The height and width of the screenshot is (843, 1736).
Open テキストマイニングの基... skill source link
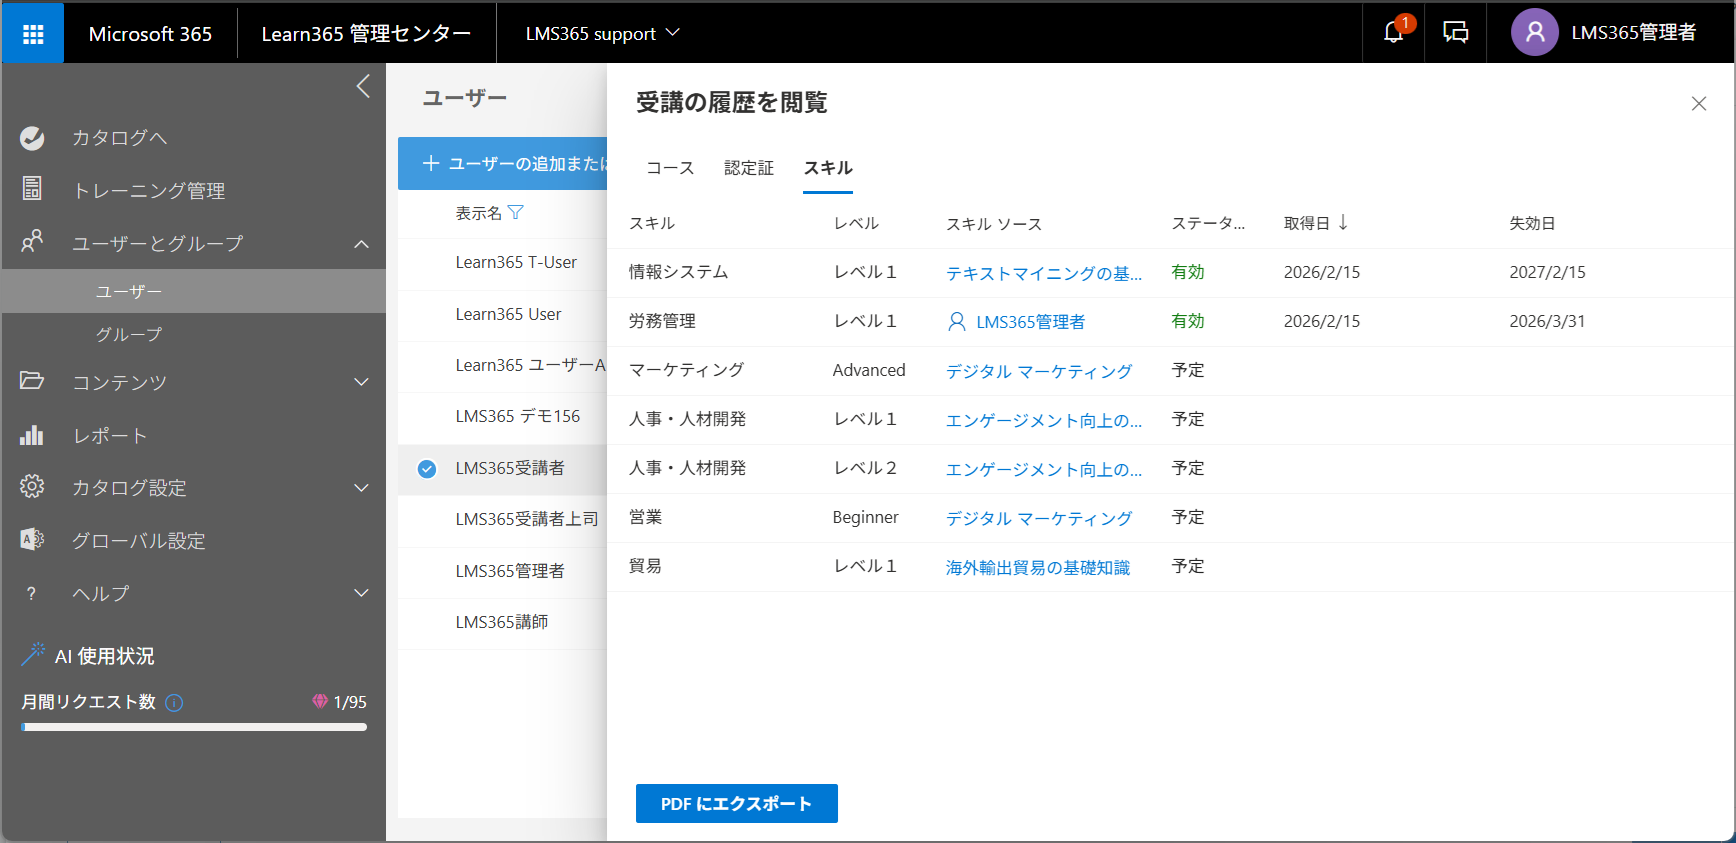click(1043, 273)
